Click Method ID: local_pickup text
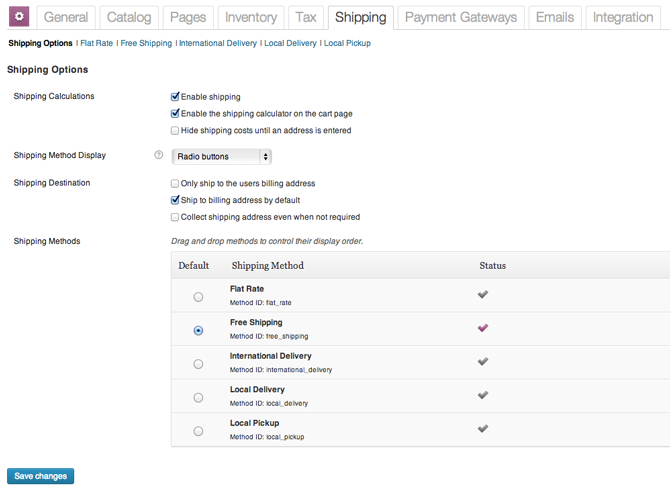The width and height of the screenshot is (670, 500). pyautogui.click(x=267, y=437)
